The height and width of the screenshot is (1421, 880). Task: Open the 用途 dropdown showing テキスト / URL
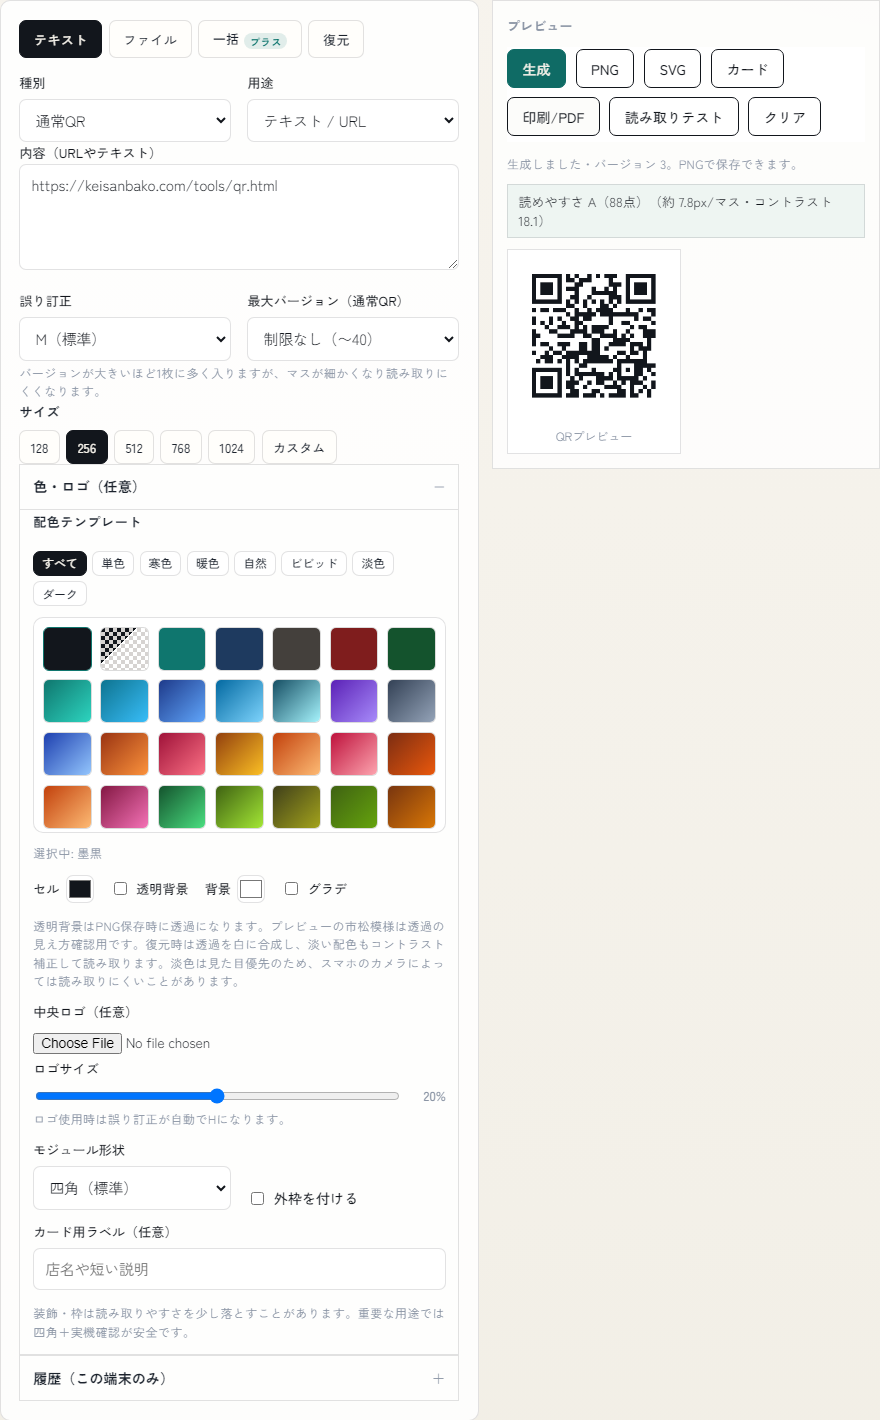[x=353, y=120]
